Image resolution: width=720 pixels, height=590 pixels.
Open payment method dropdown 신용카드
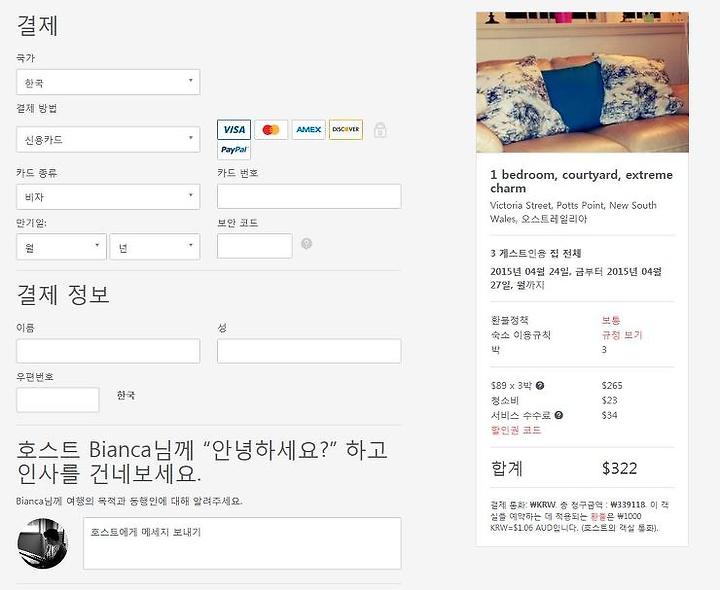click(x=108, y=140)
